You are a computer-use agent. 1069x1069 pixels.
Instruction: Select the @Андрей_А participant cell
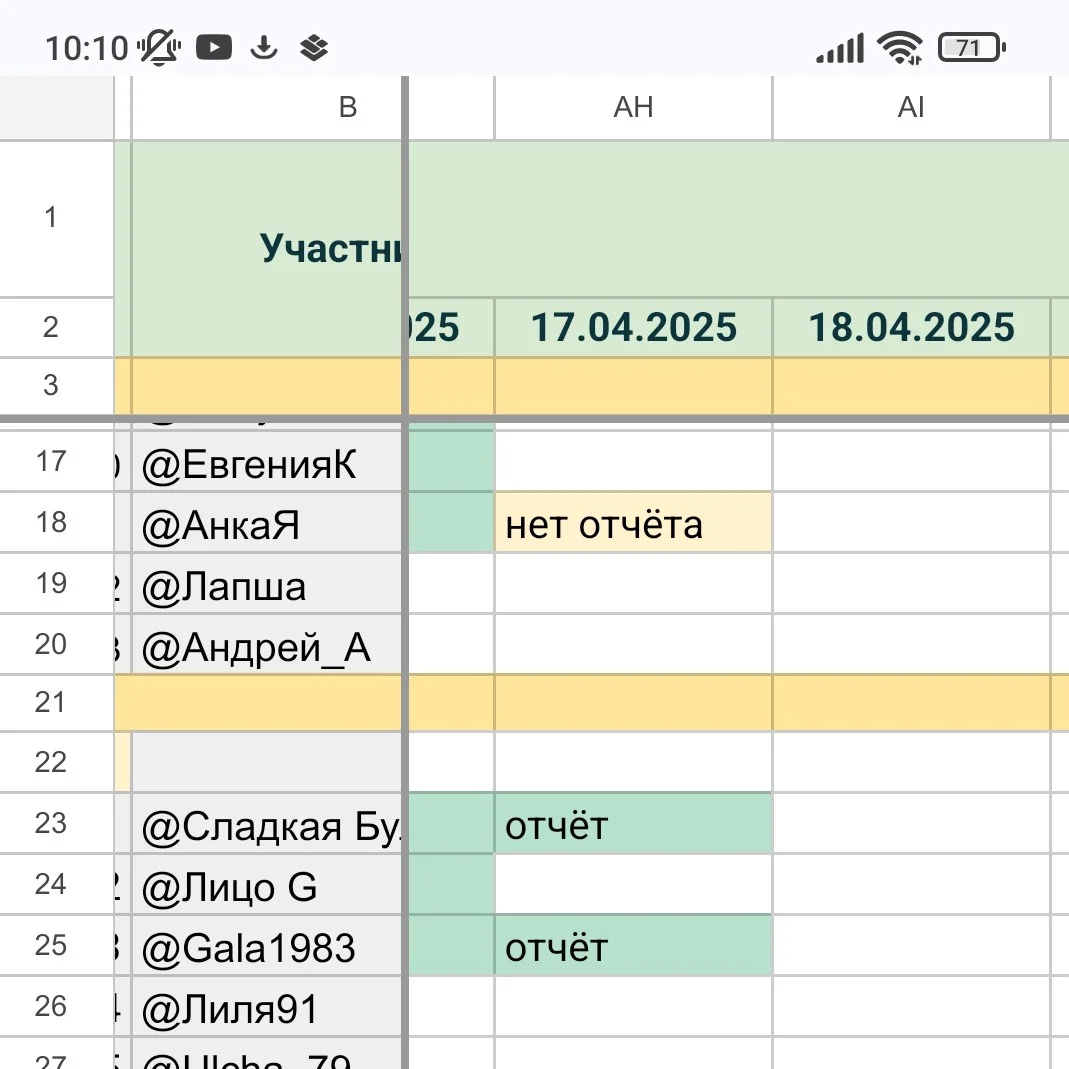point(266,648)
